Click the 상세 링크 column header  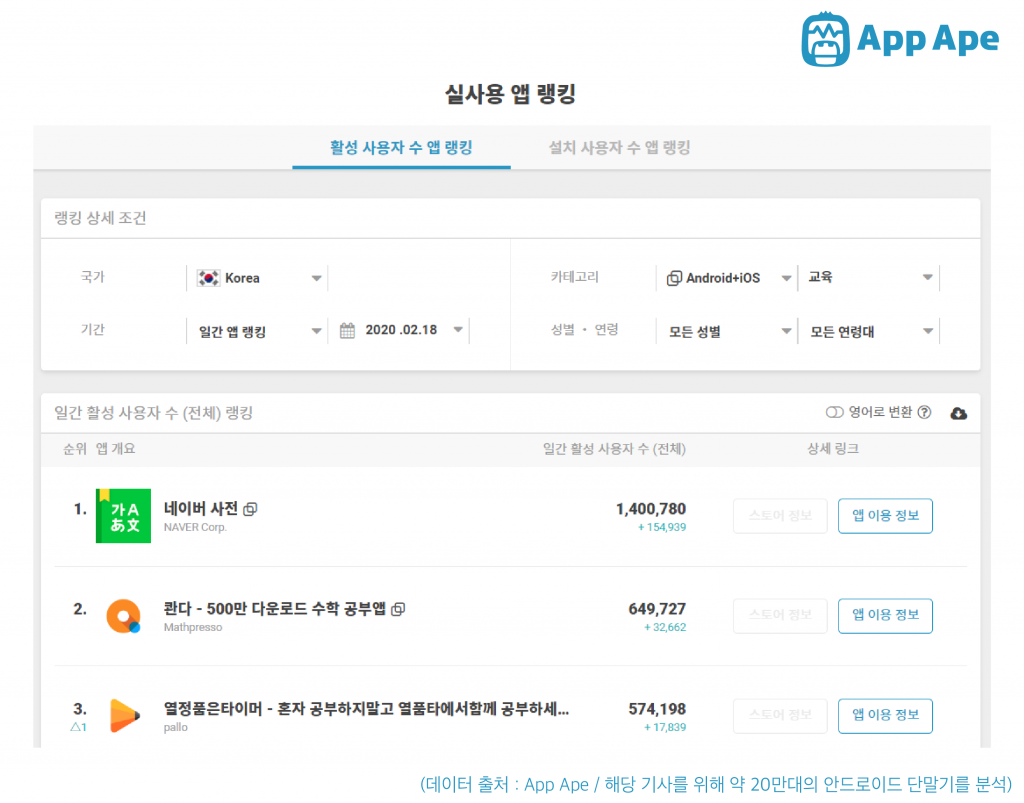pyautogui.click(x=833, y=449)
